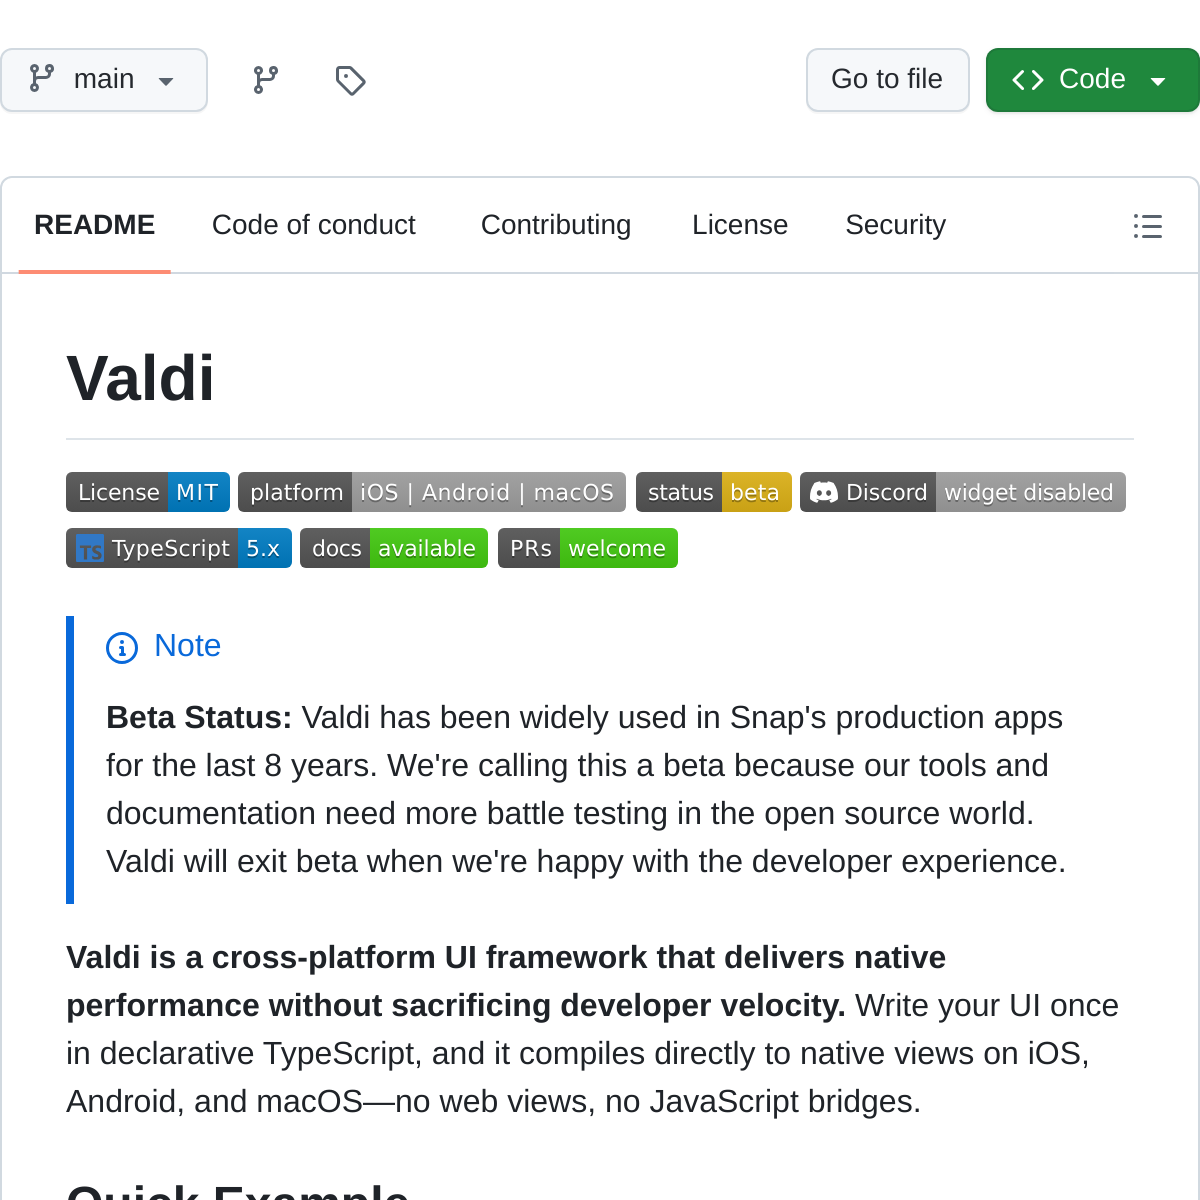Select the Contributing tab
The height and width of the screenshot is (1200, 1200).
click(555, 225)
